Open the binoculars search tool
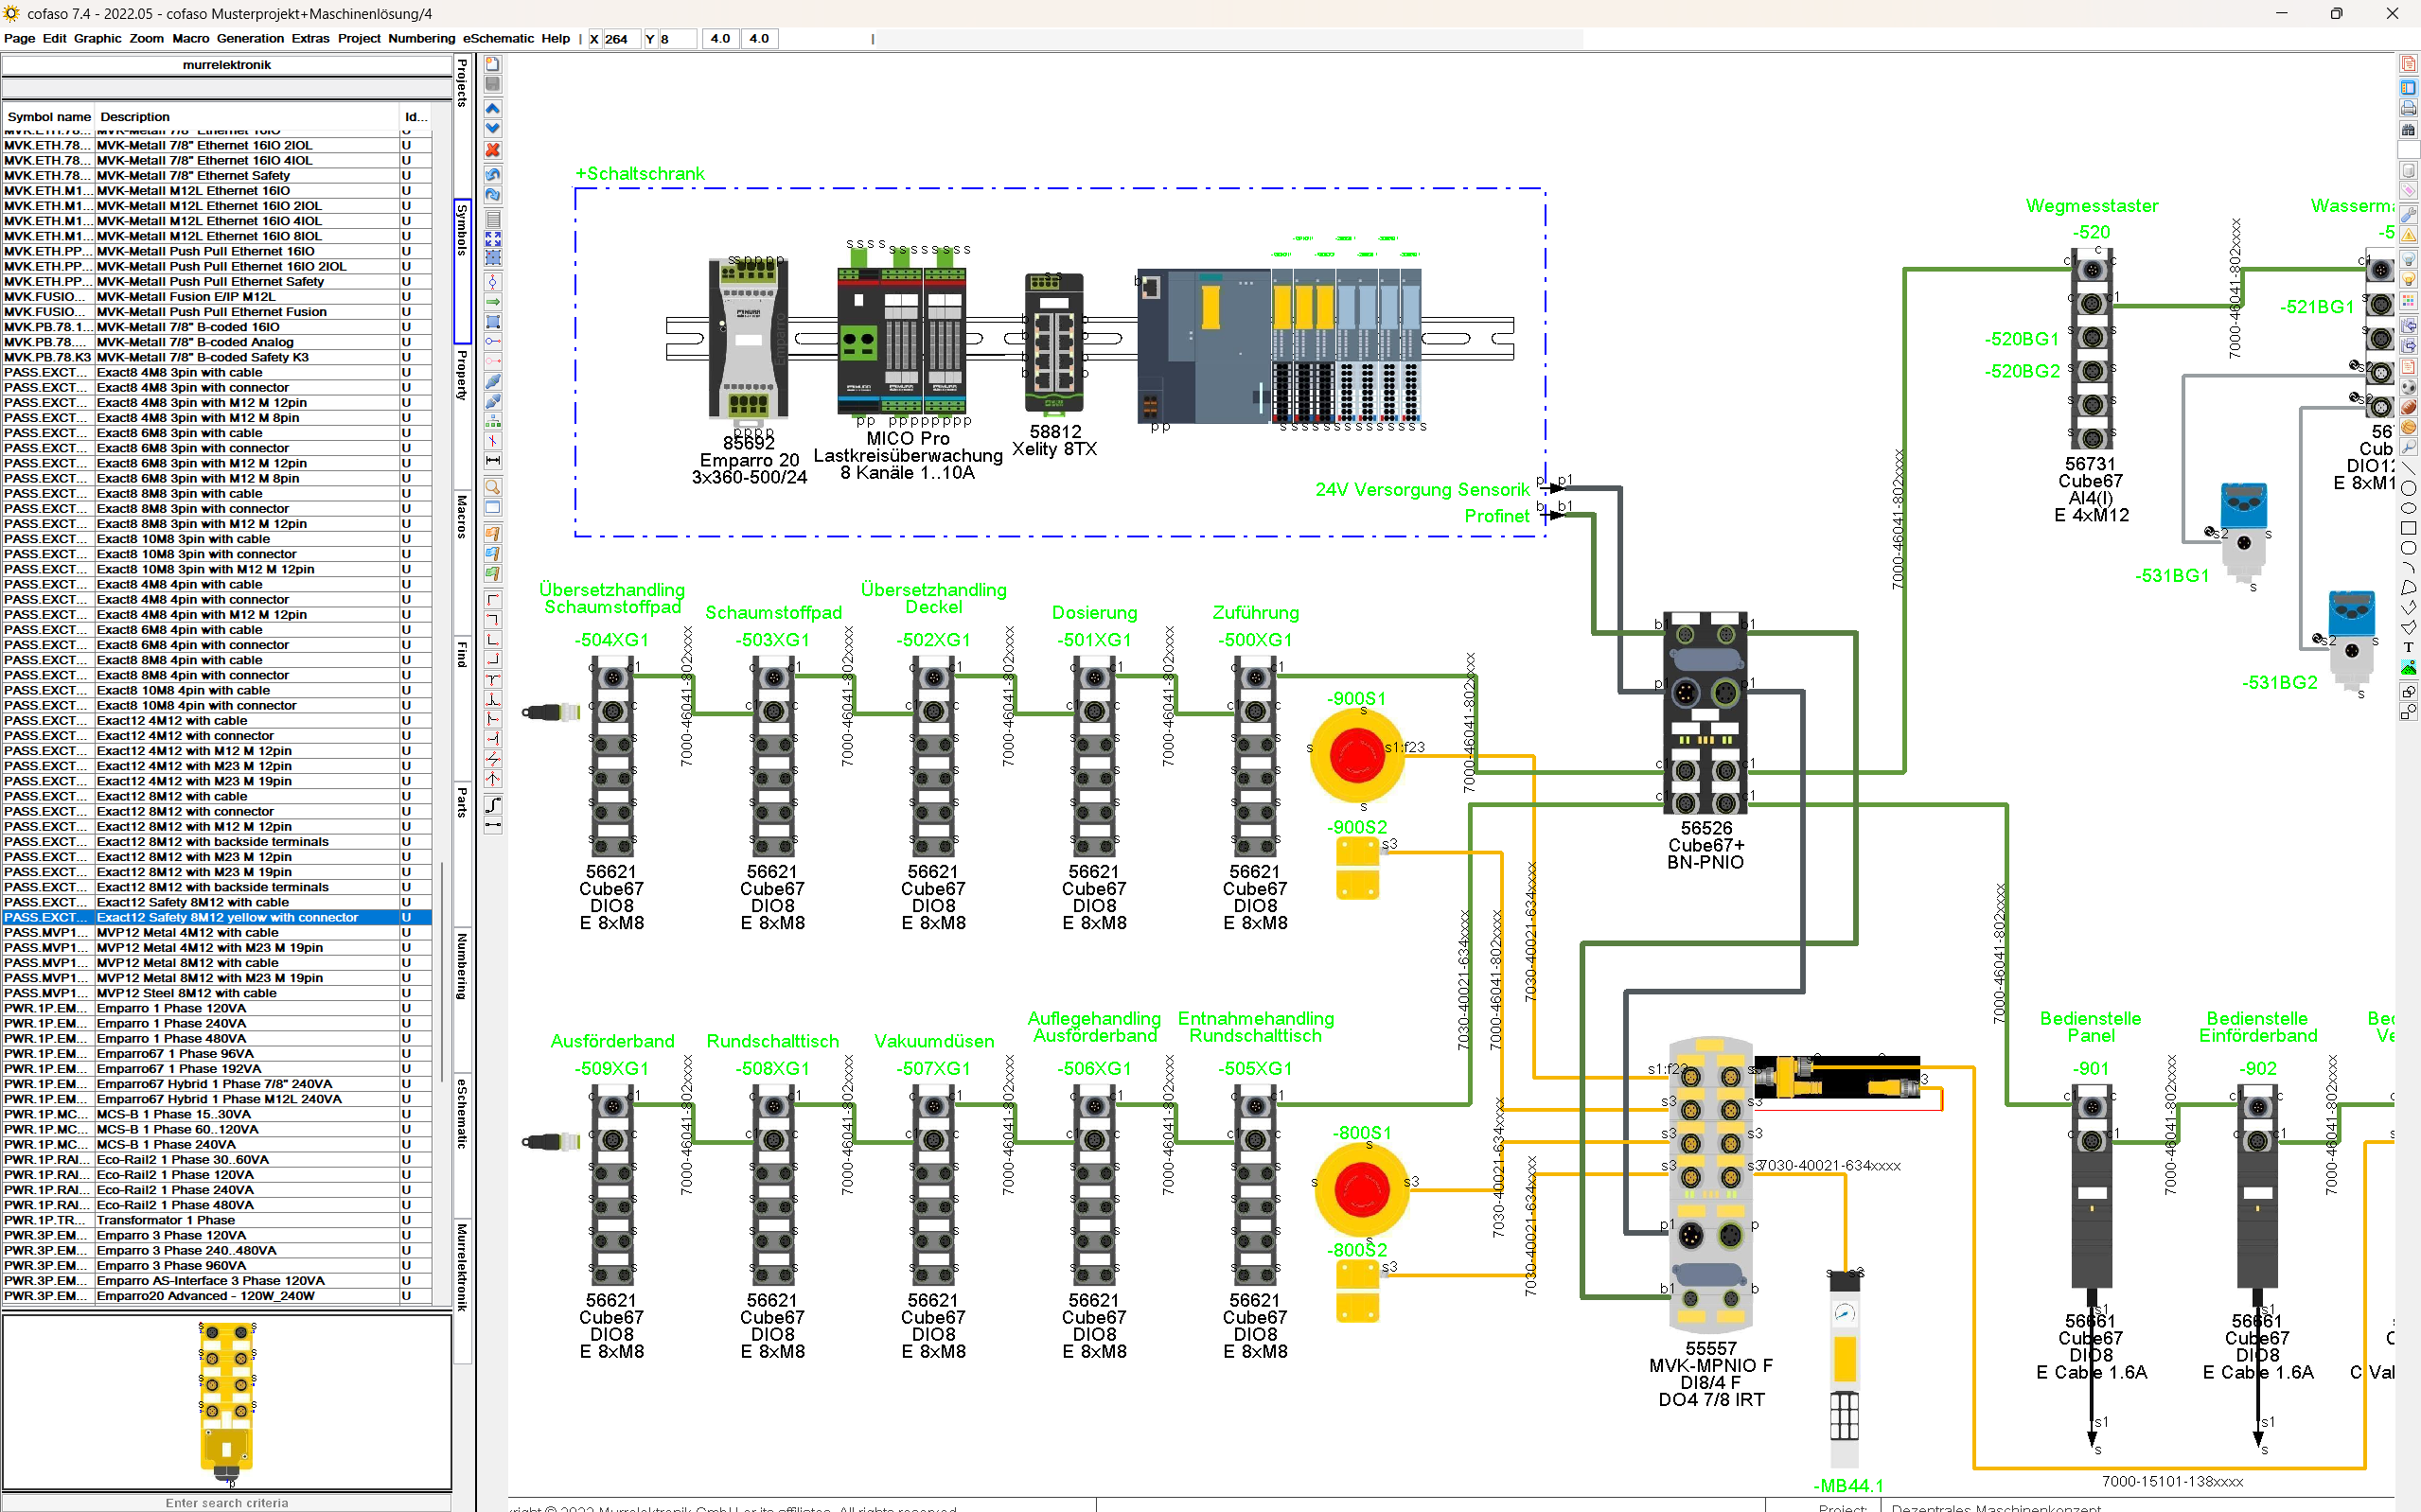2421x1512 pixels. (x=2408, y=129)
